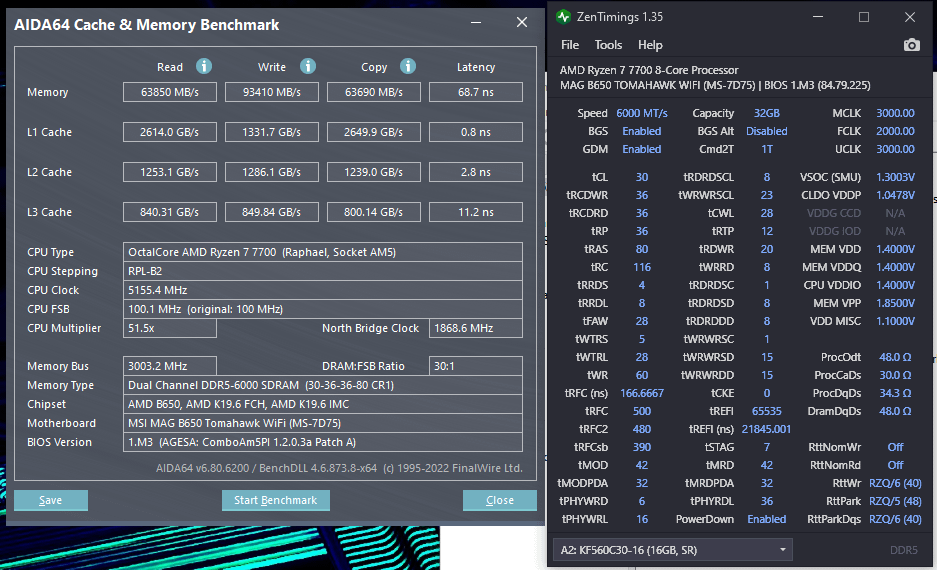Open the memory module A2 dropdown

pyautogui.click(x=673, y=550)
